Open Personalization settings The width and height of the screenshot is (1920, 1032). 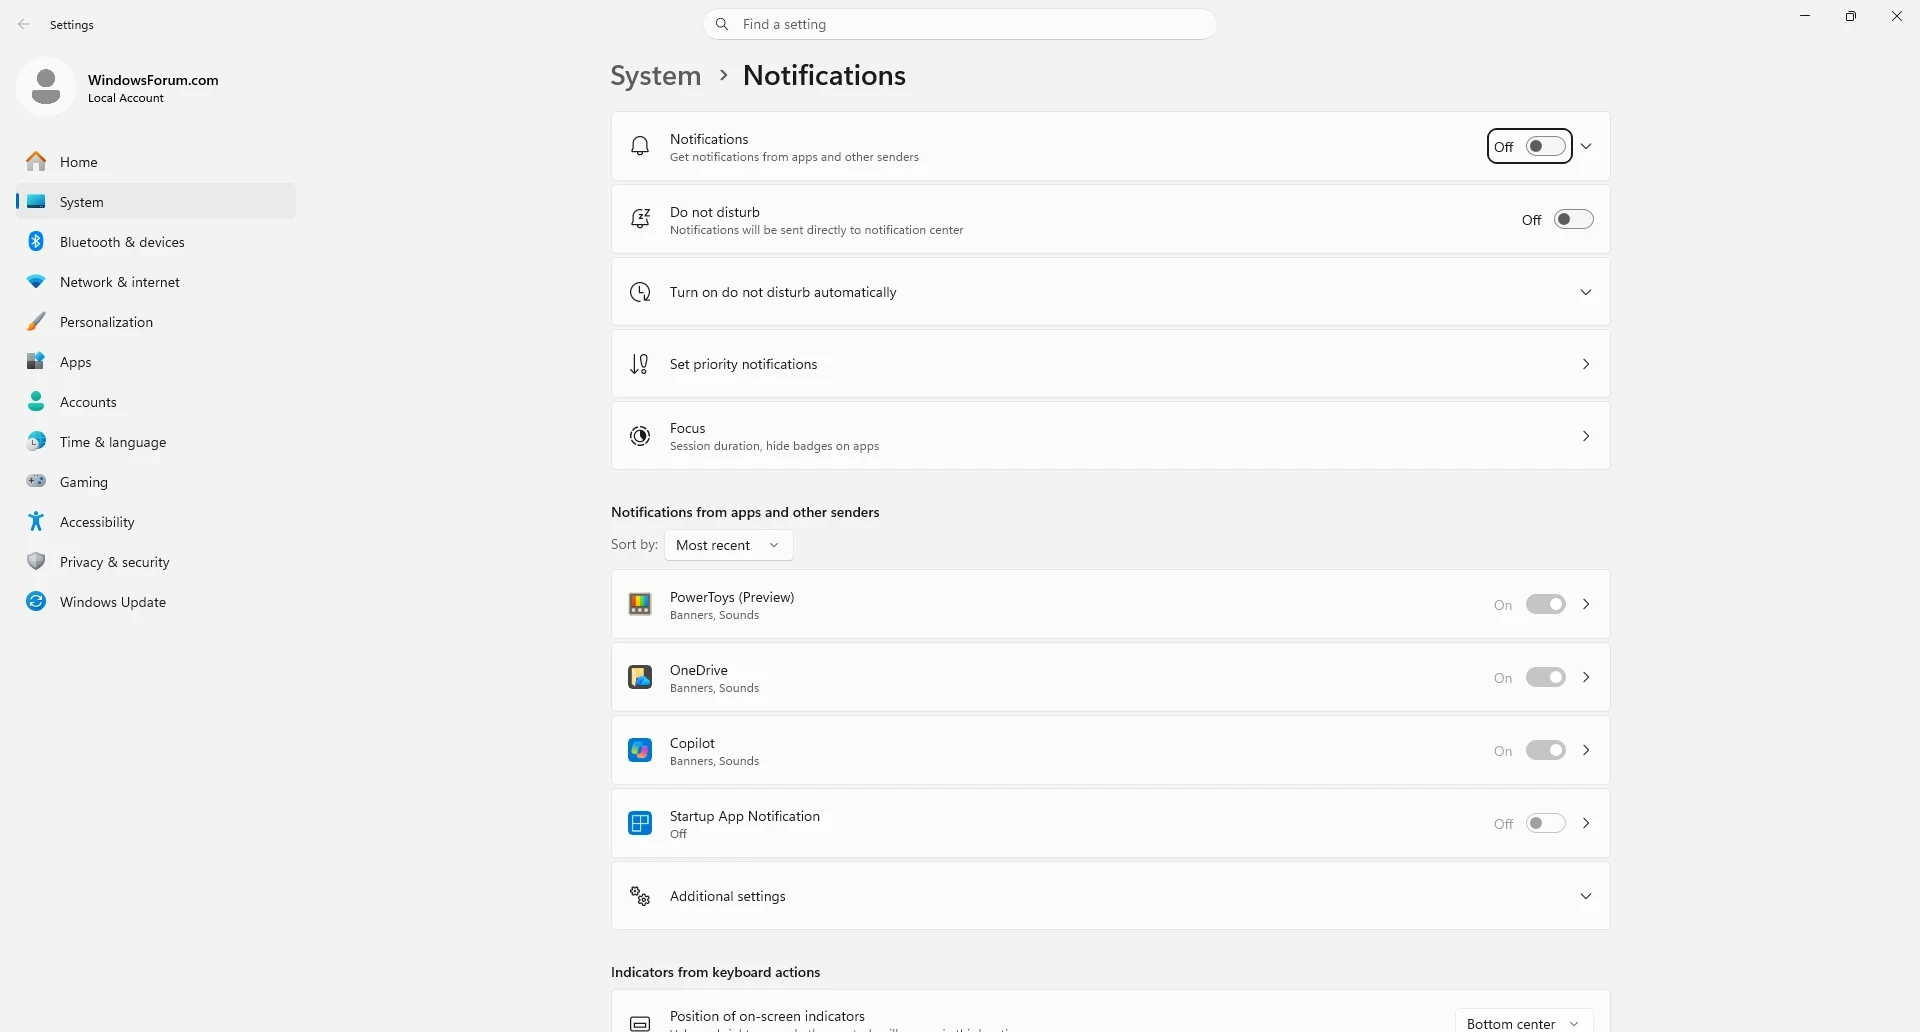pos(156,321)
